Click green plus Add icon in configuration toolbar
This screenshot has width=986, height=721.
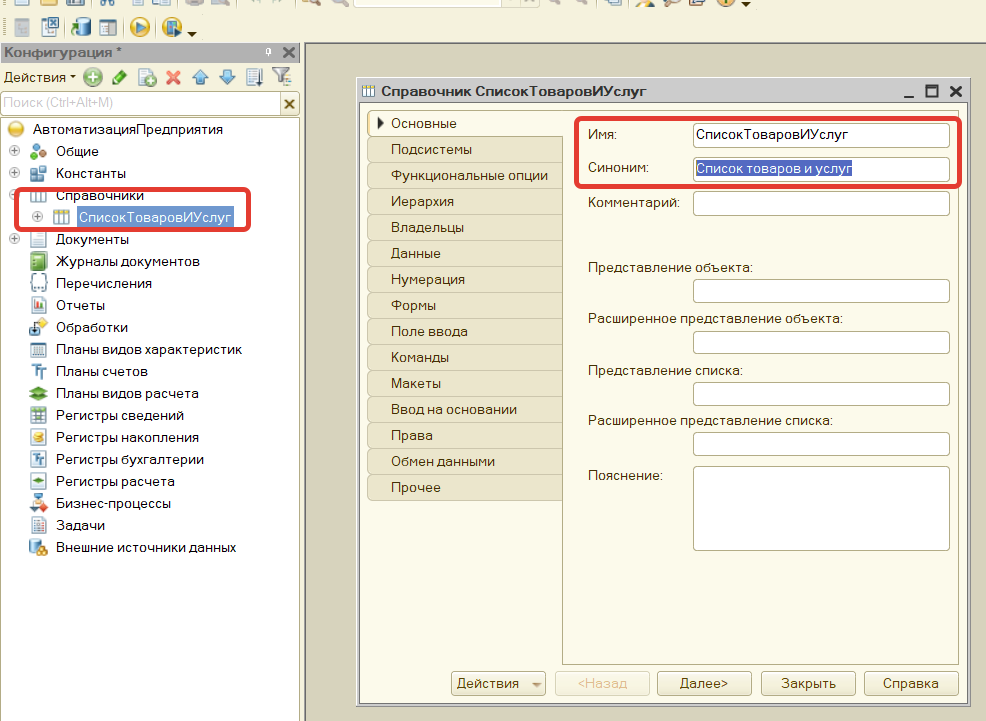[x=93, y=77]
